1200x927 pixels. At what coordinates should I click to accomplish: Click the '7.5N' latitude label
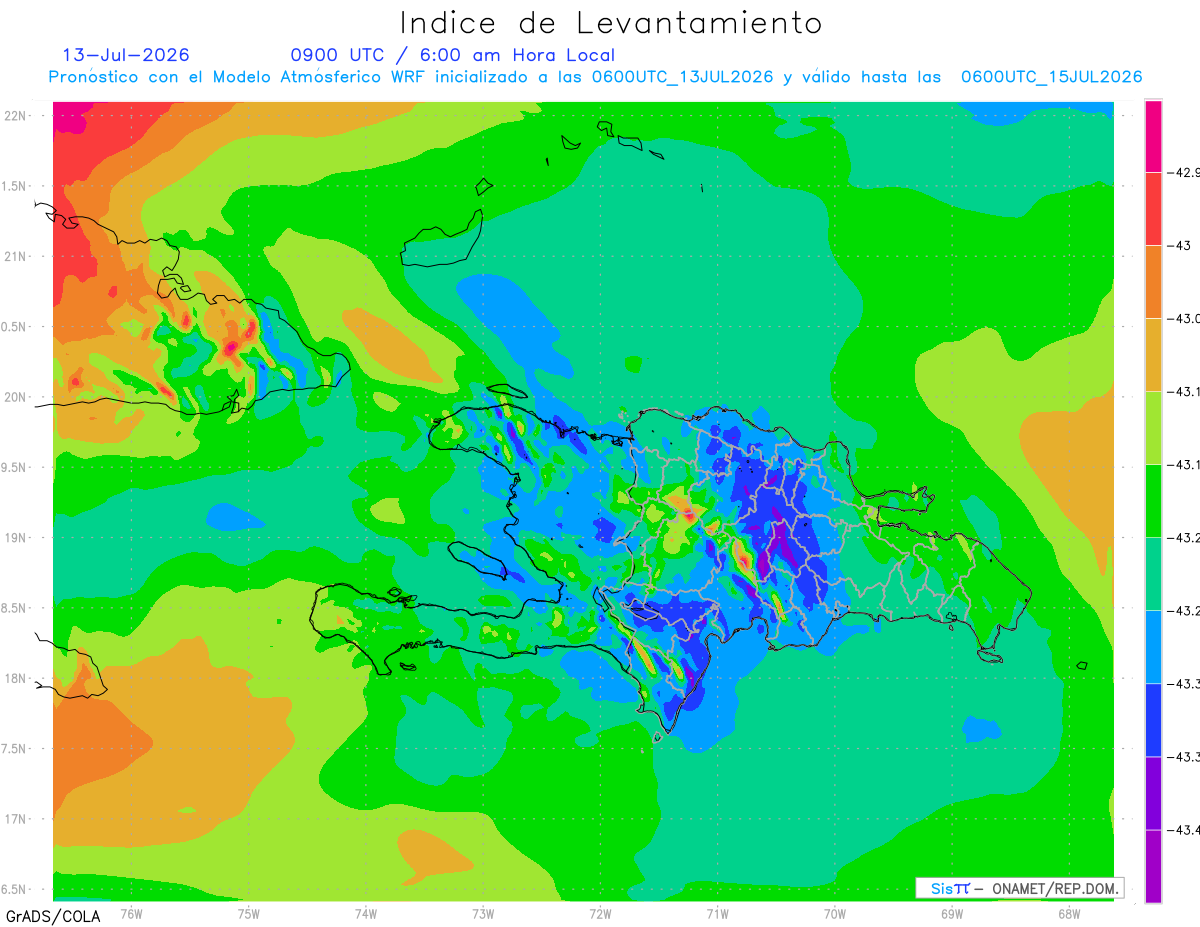[x=15, y=749]
